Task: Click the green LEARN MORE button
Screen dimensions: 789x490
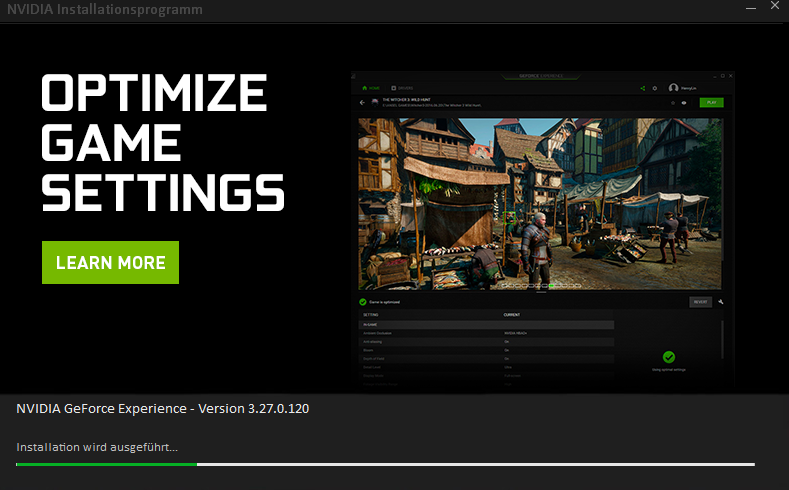Action: click(x=110, y=262)
